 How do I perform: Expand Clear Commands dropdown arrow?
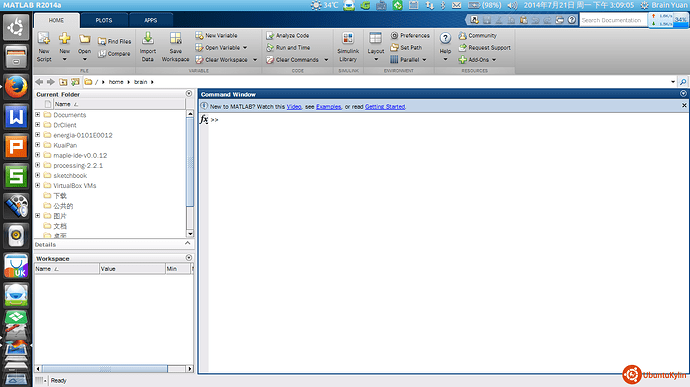(326, 60)
